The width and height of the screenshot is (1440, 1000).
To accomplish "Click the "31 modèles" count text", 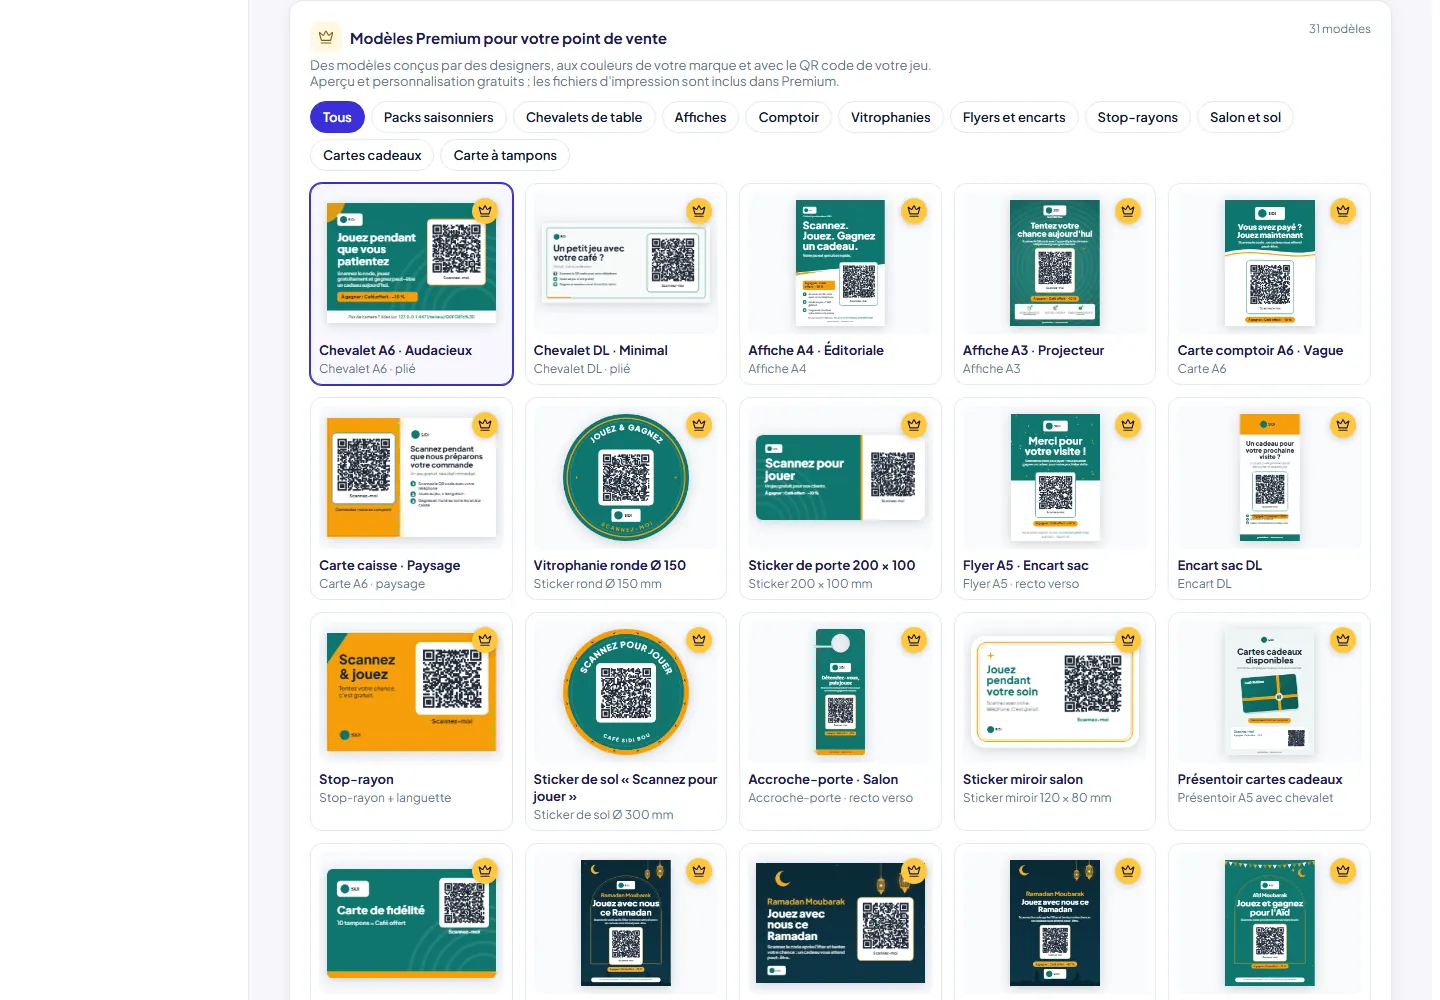I will pyautogui.click(x=1340, y=29).
